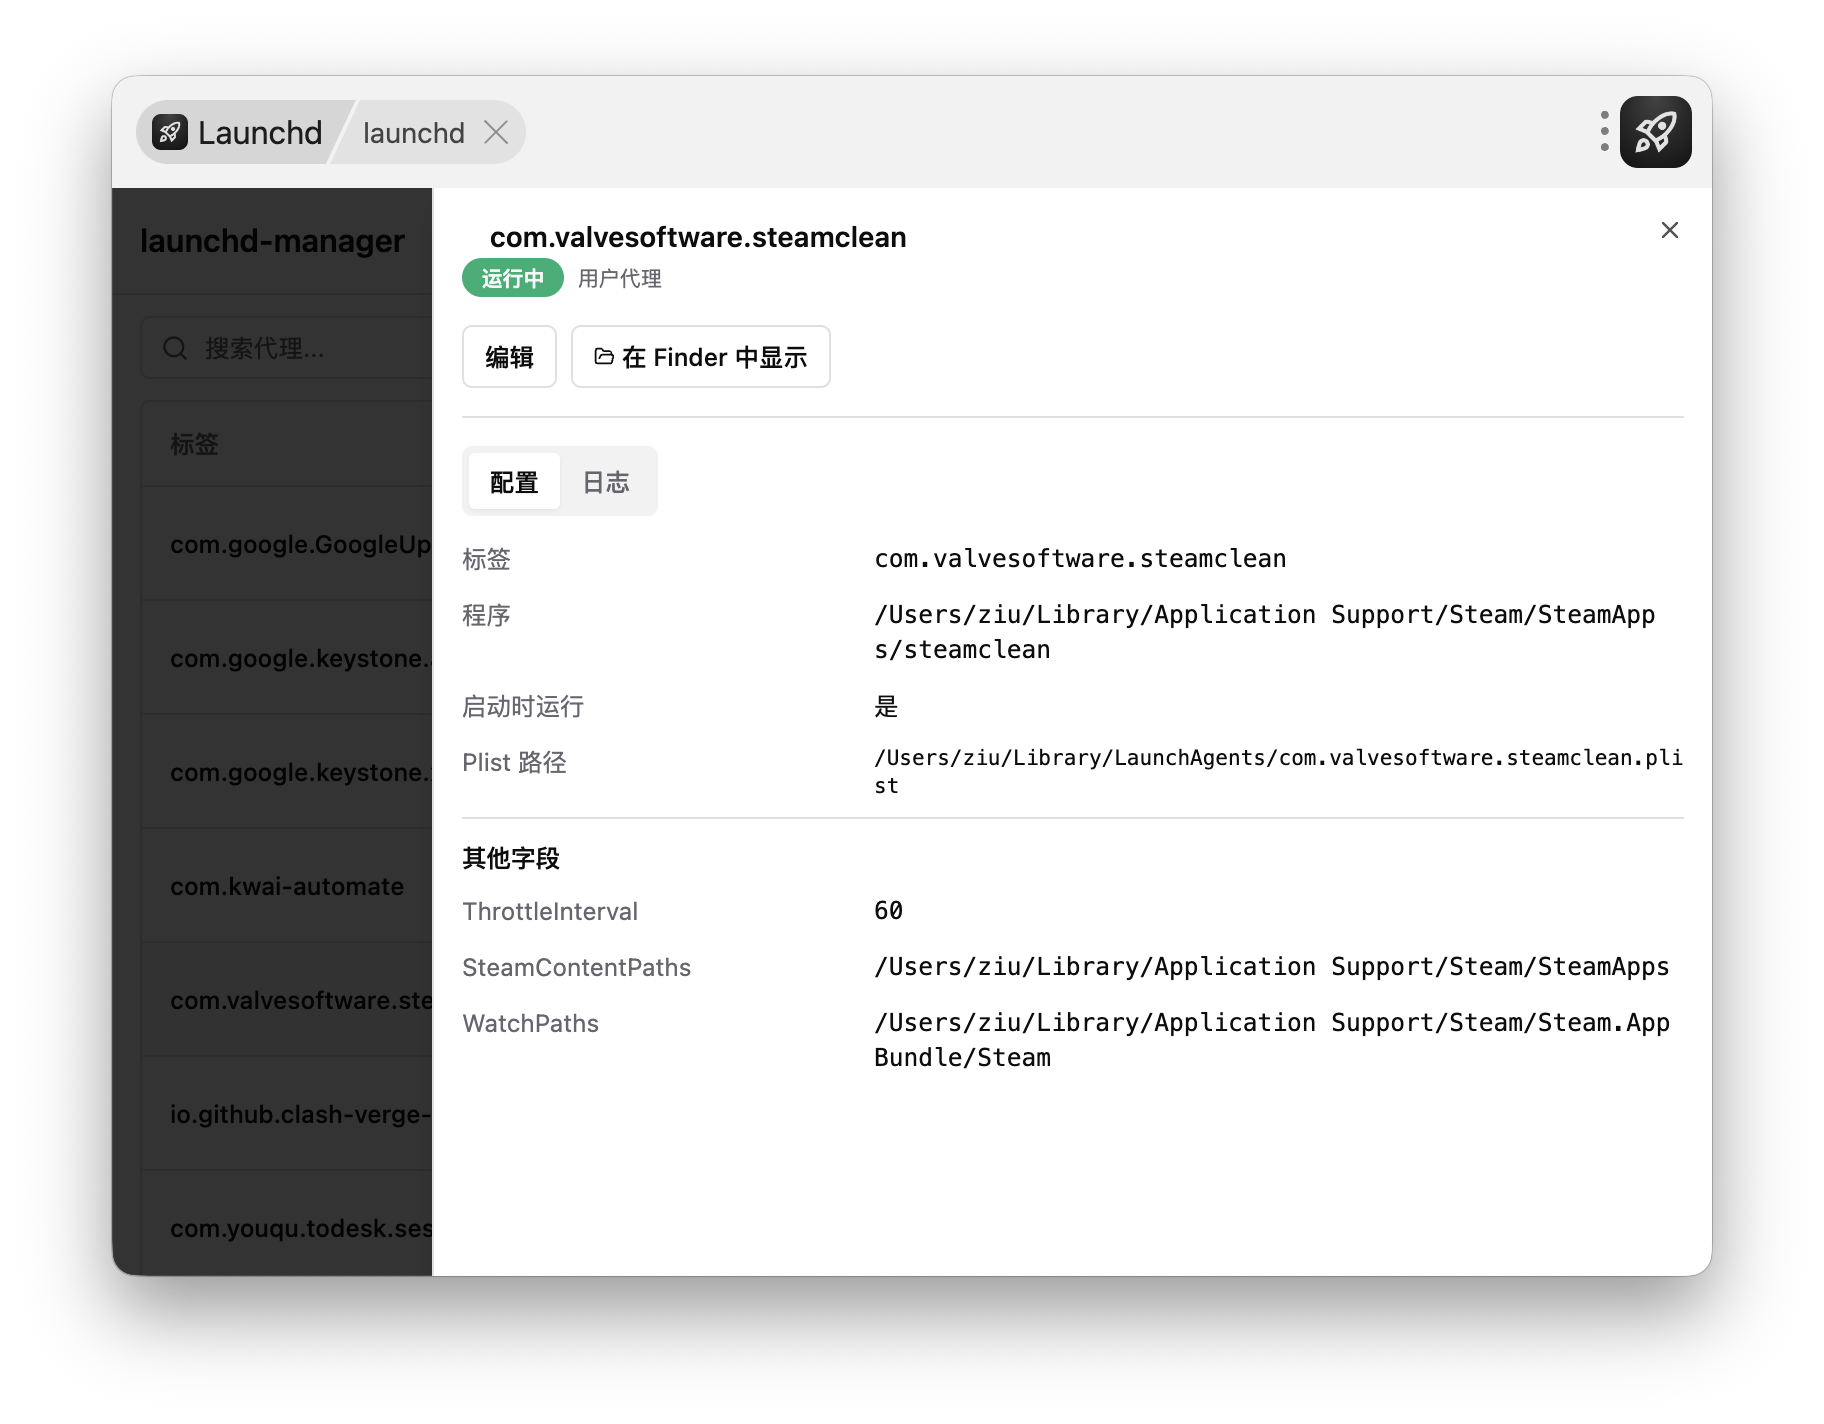Click the 其他字段 section heading

coord(511,858)
